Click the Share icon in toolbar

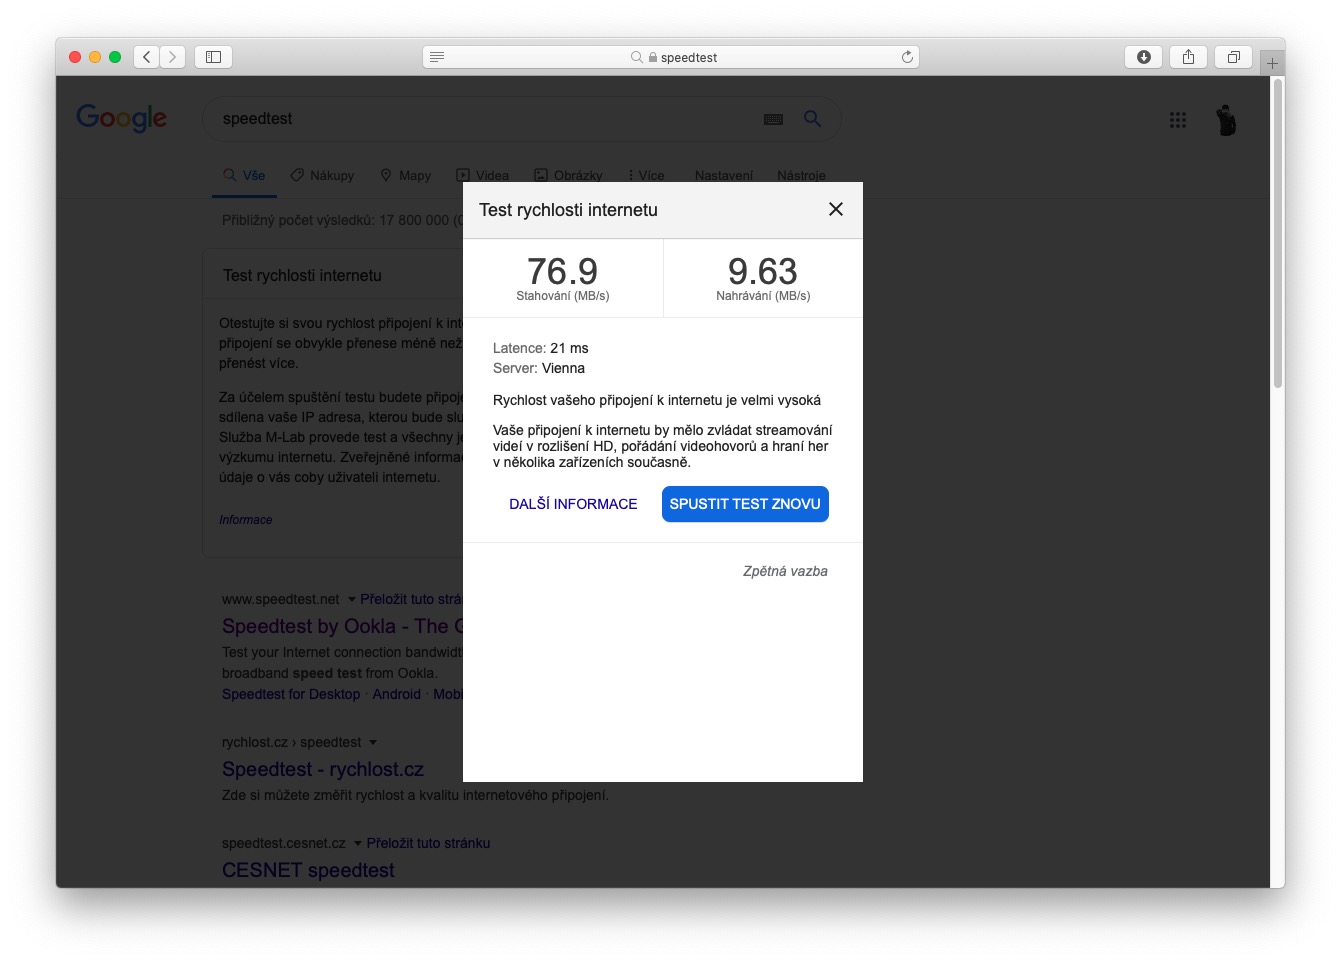[1188, 57]
